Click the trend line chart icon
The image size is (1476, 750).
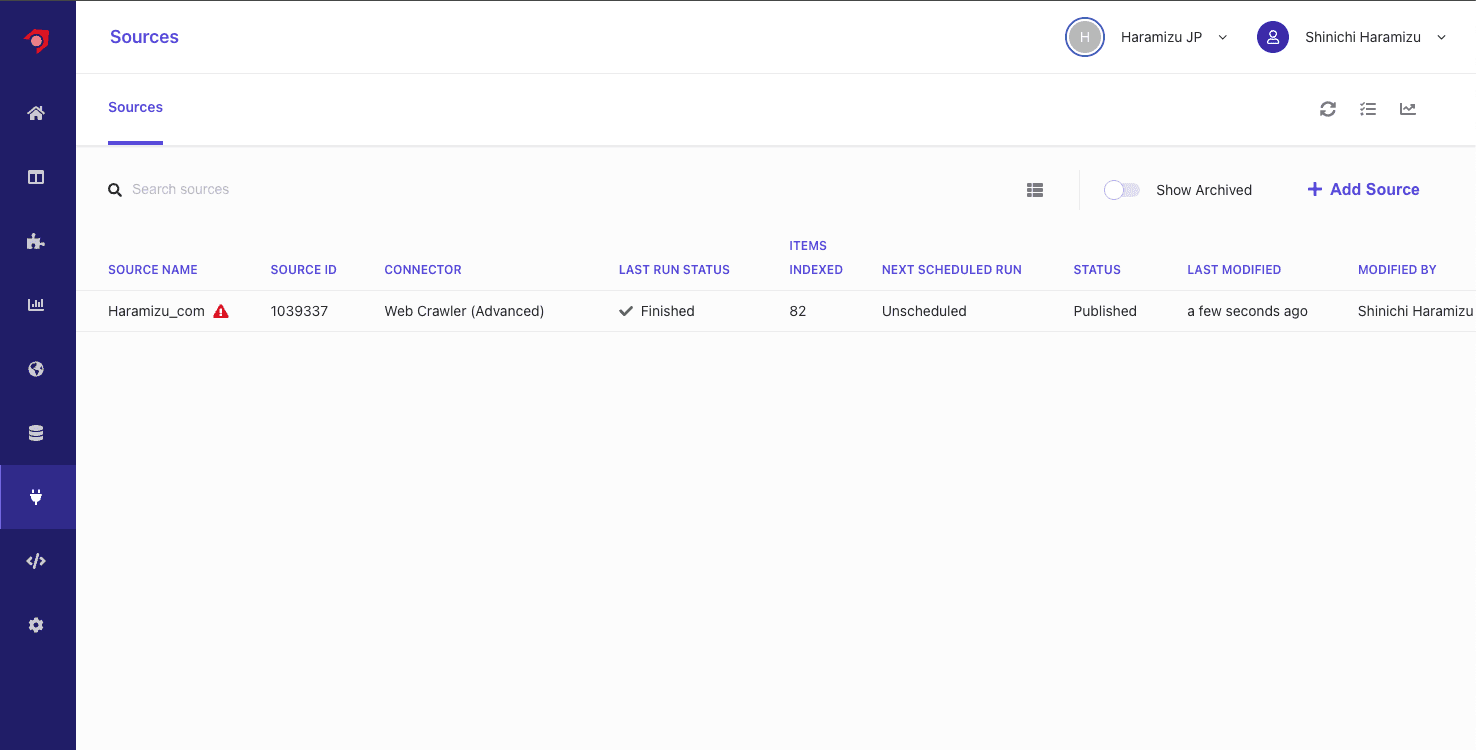(1408, 109)
